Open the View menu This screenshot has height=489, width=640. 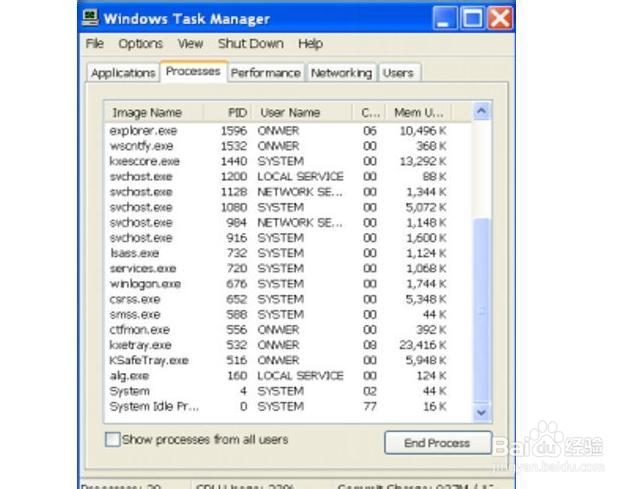[x=190, y=43]
